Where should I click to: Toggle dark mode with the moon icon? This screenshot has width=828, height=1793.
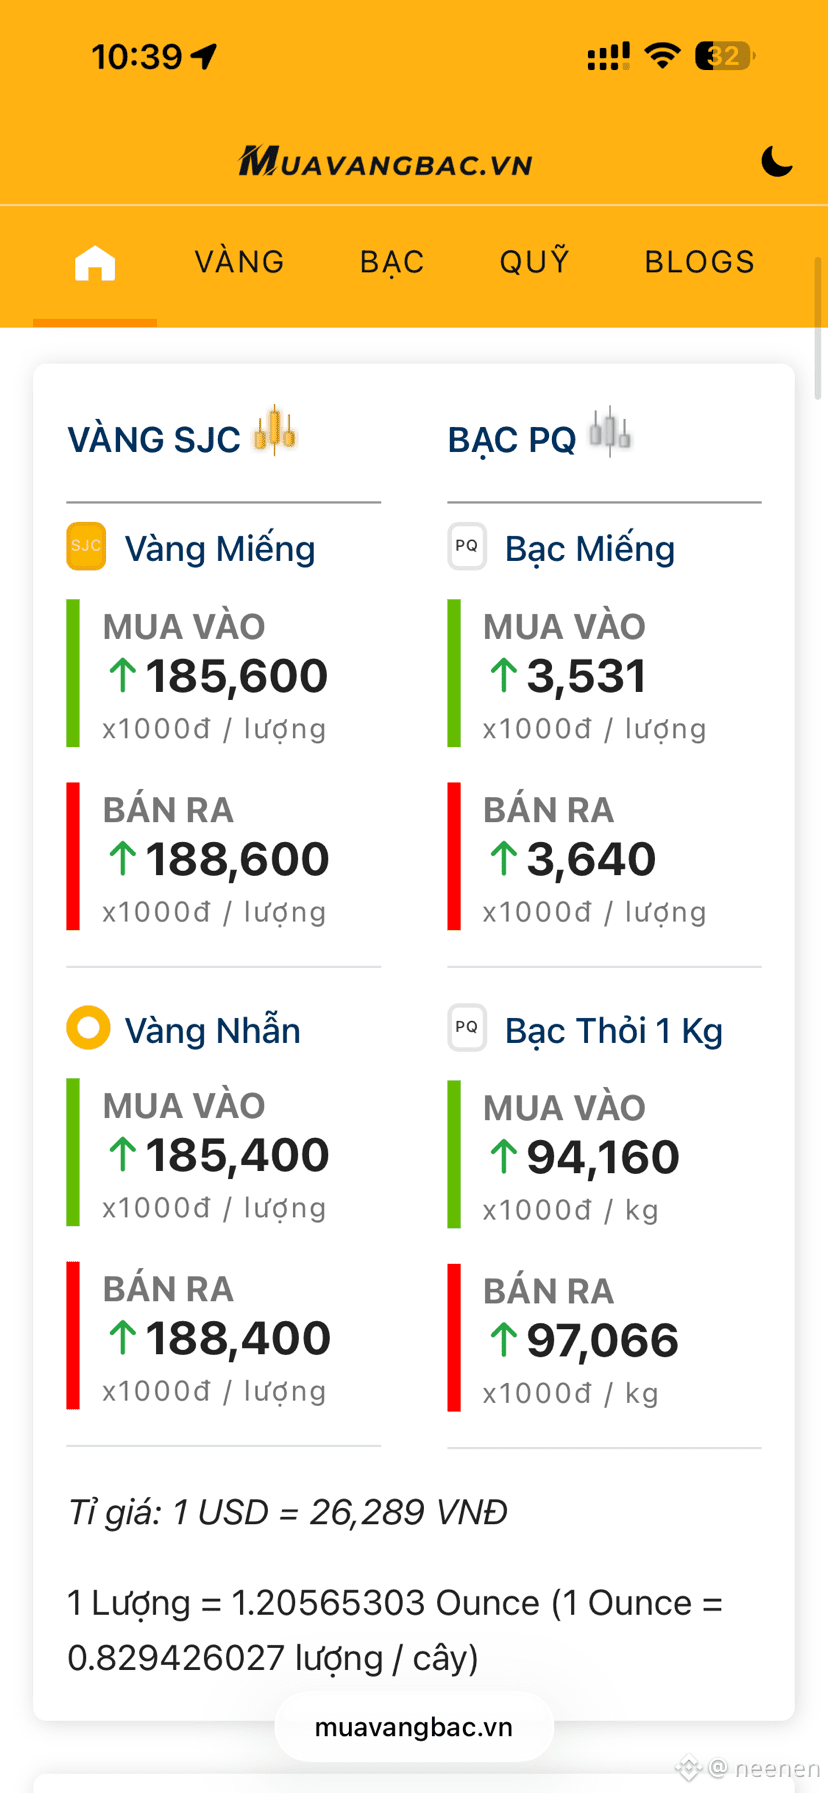(x=776, y=161)
